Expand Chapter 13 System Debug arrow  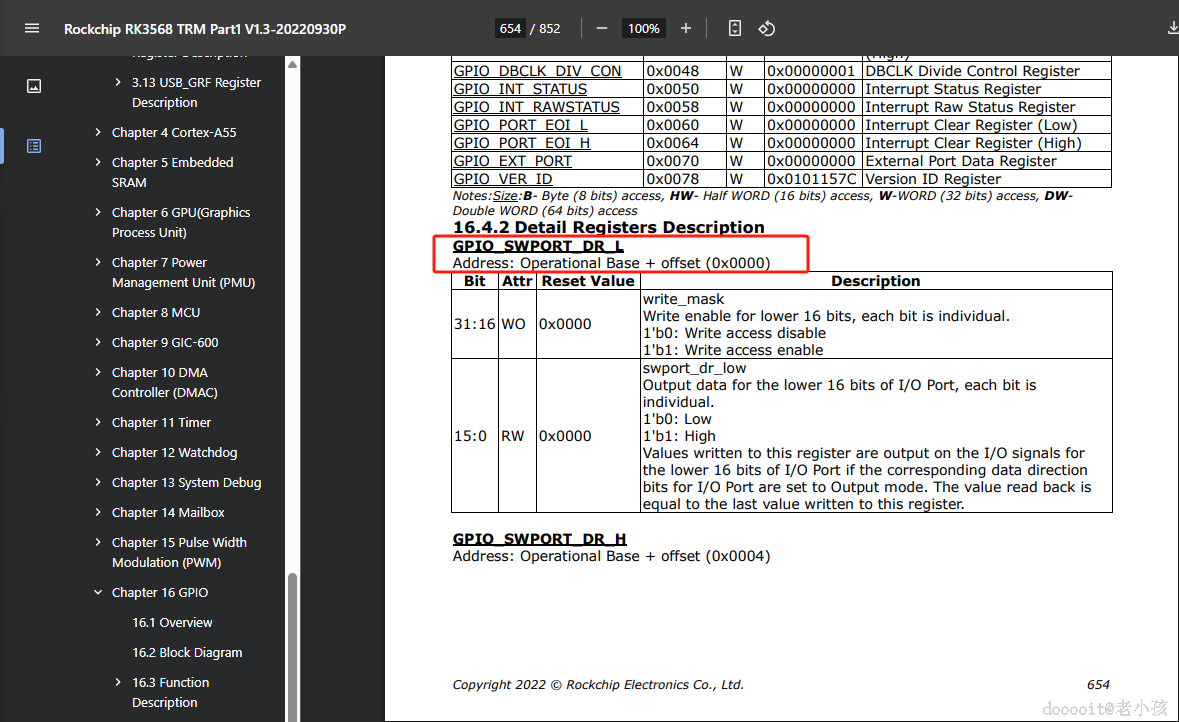98,482
